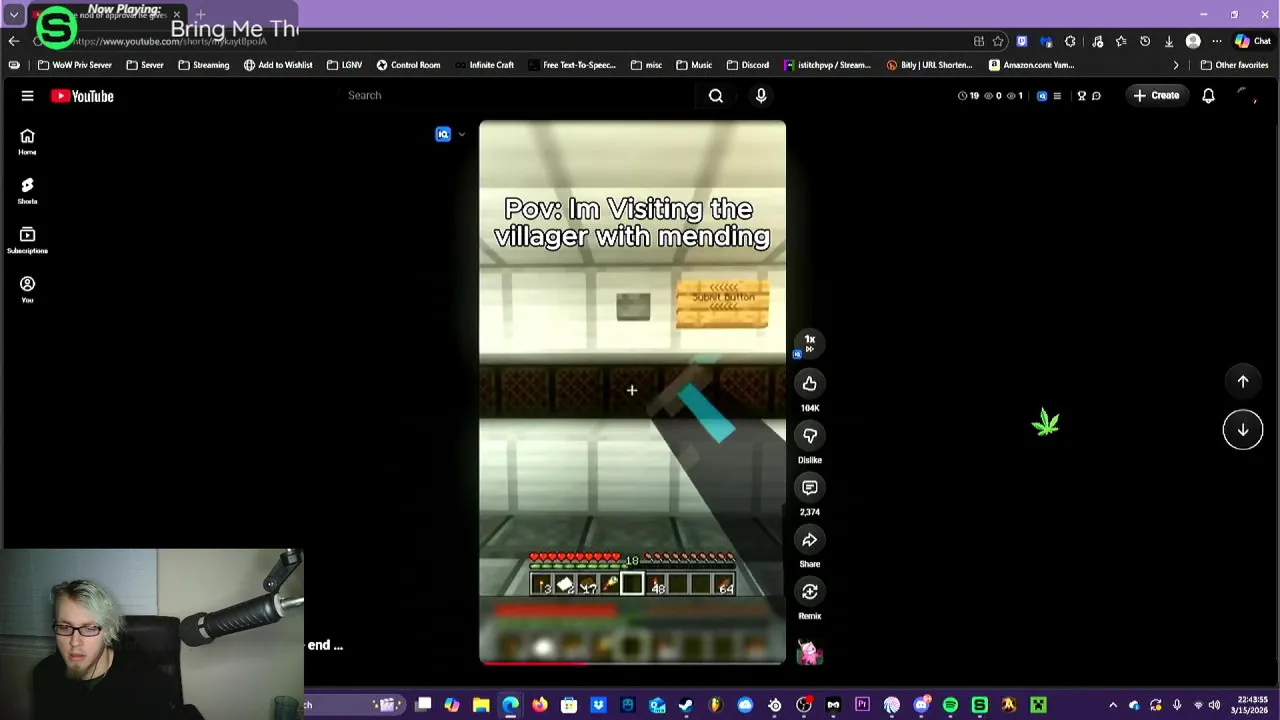This screenshot has width=1280, height=720.
Task: Click the browser Back arrow
Action: click(x=13, y=41)
